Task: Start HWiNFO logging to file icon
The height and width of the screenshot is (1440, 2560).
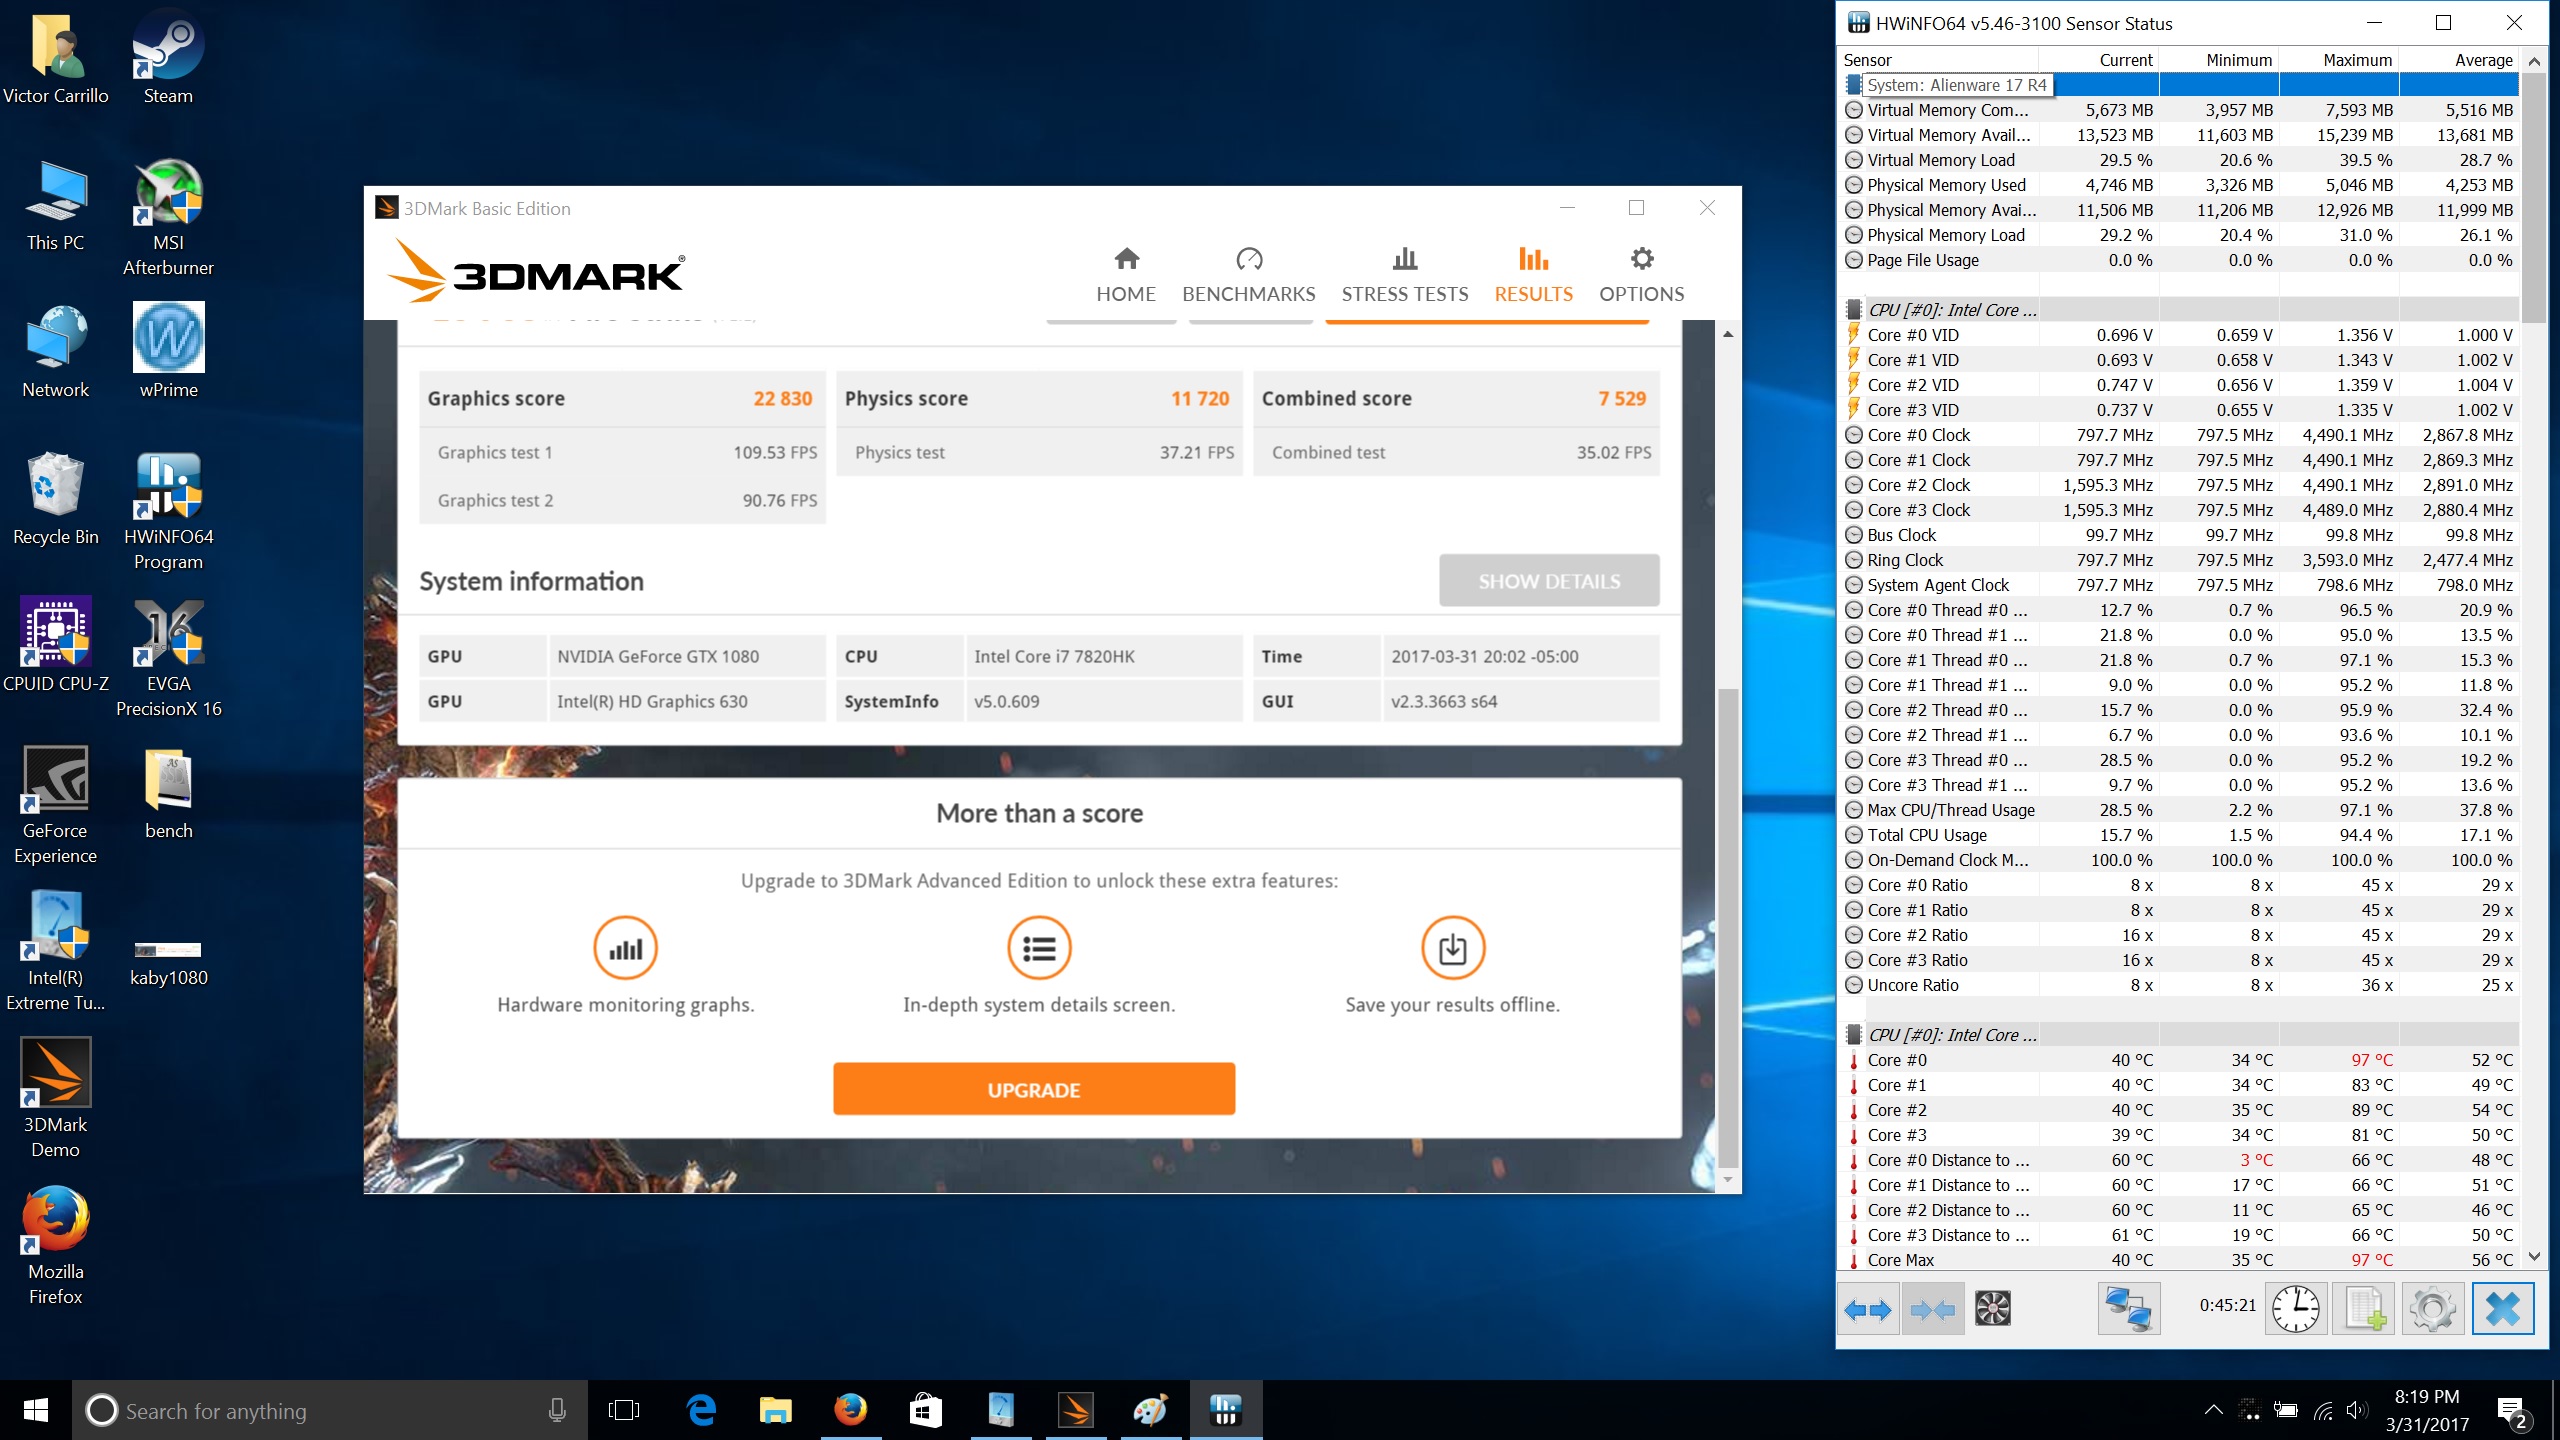Action: pyautogui.click(x=2364, y=1309)
